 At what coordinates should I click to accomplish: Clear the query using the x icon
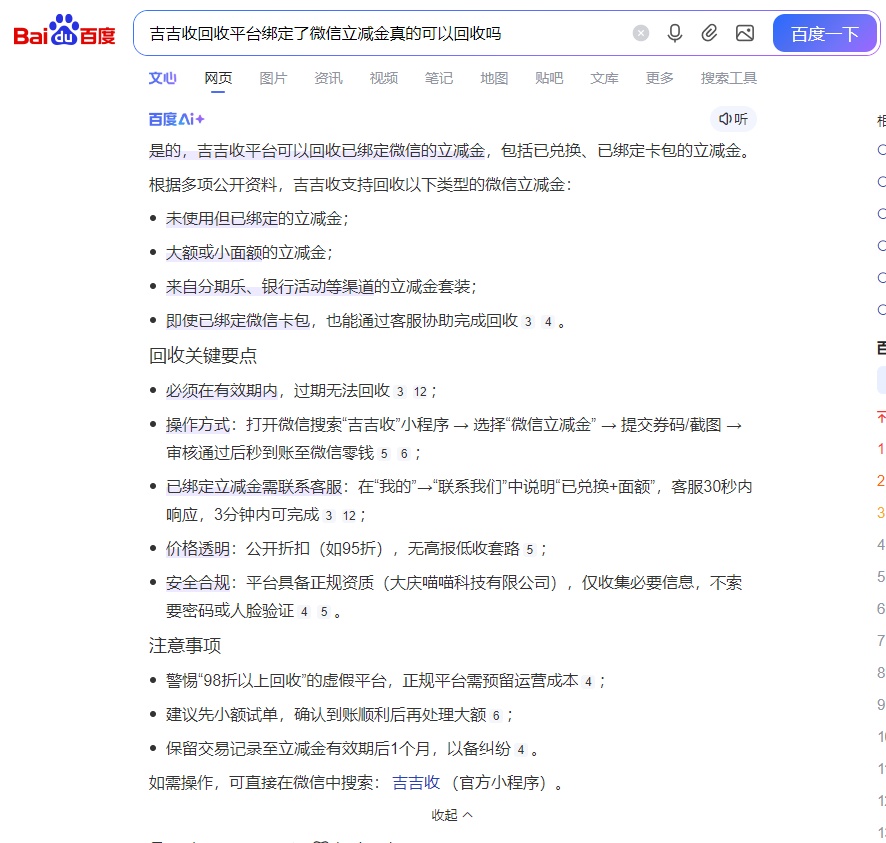(640, 33)
